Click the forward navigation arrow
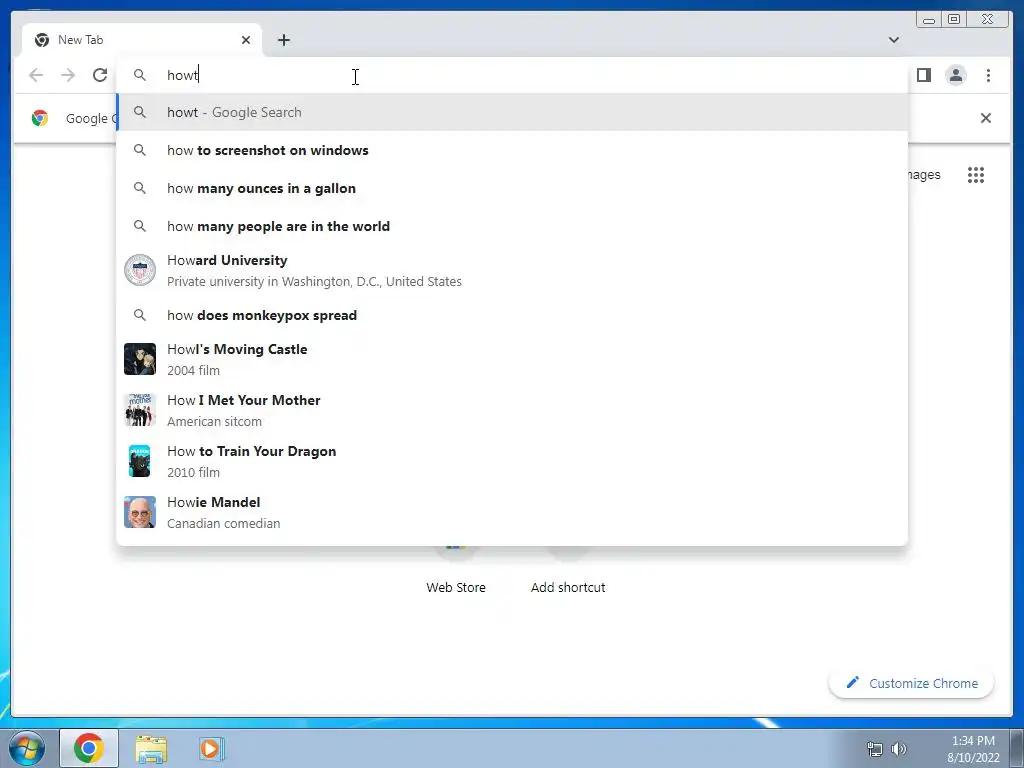This screenshot has width=1024, height=768. (x=68, y=75)
